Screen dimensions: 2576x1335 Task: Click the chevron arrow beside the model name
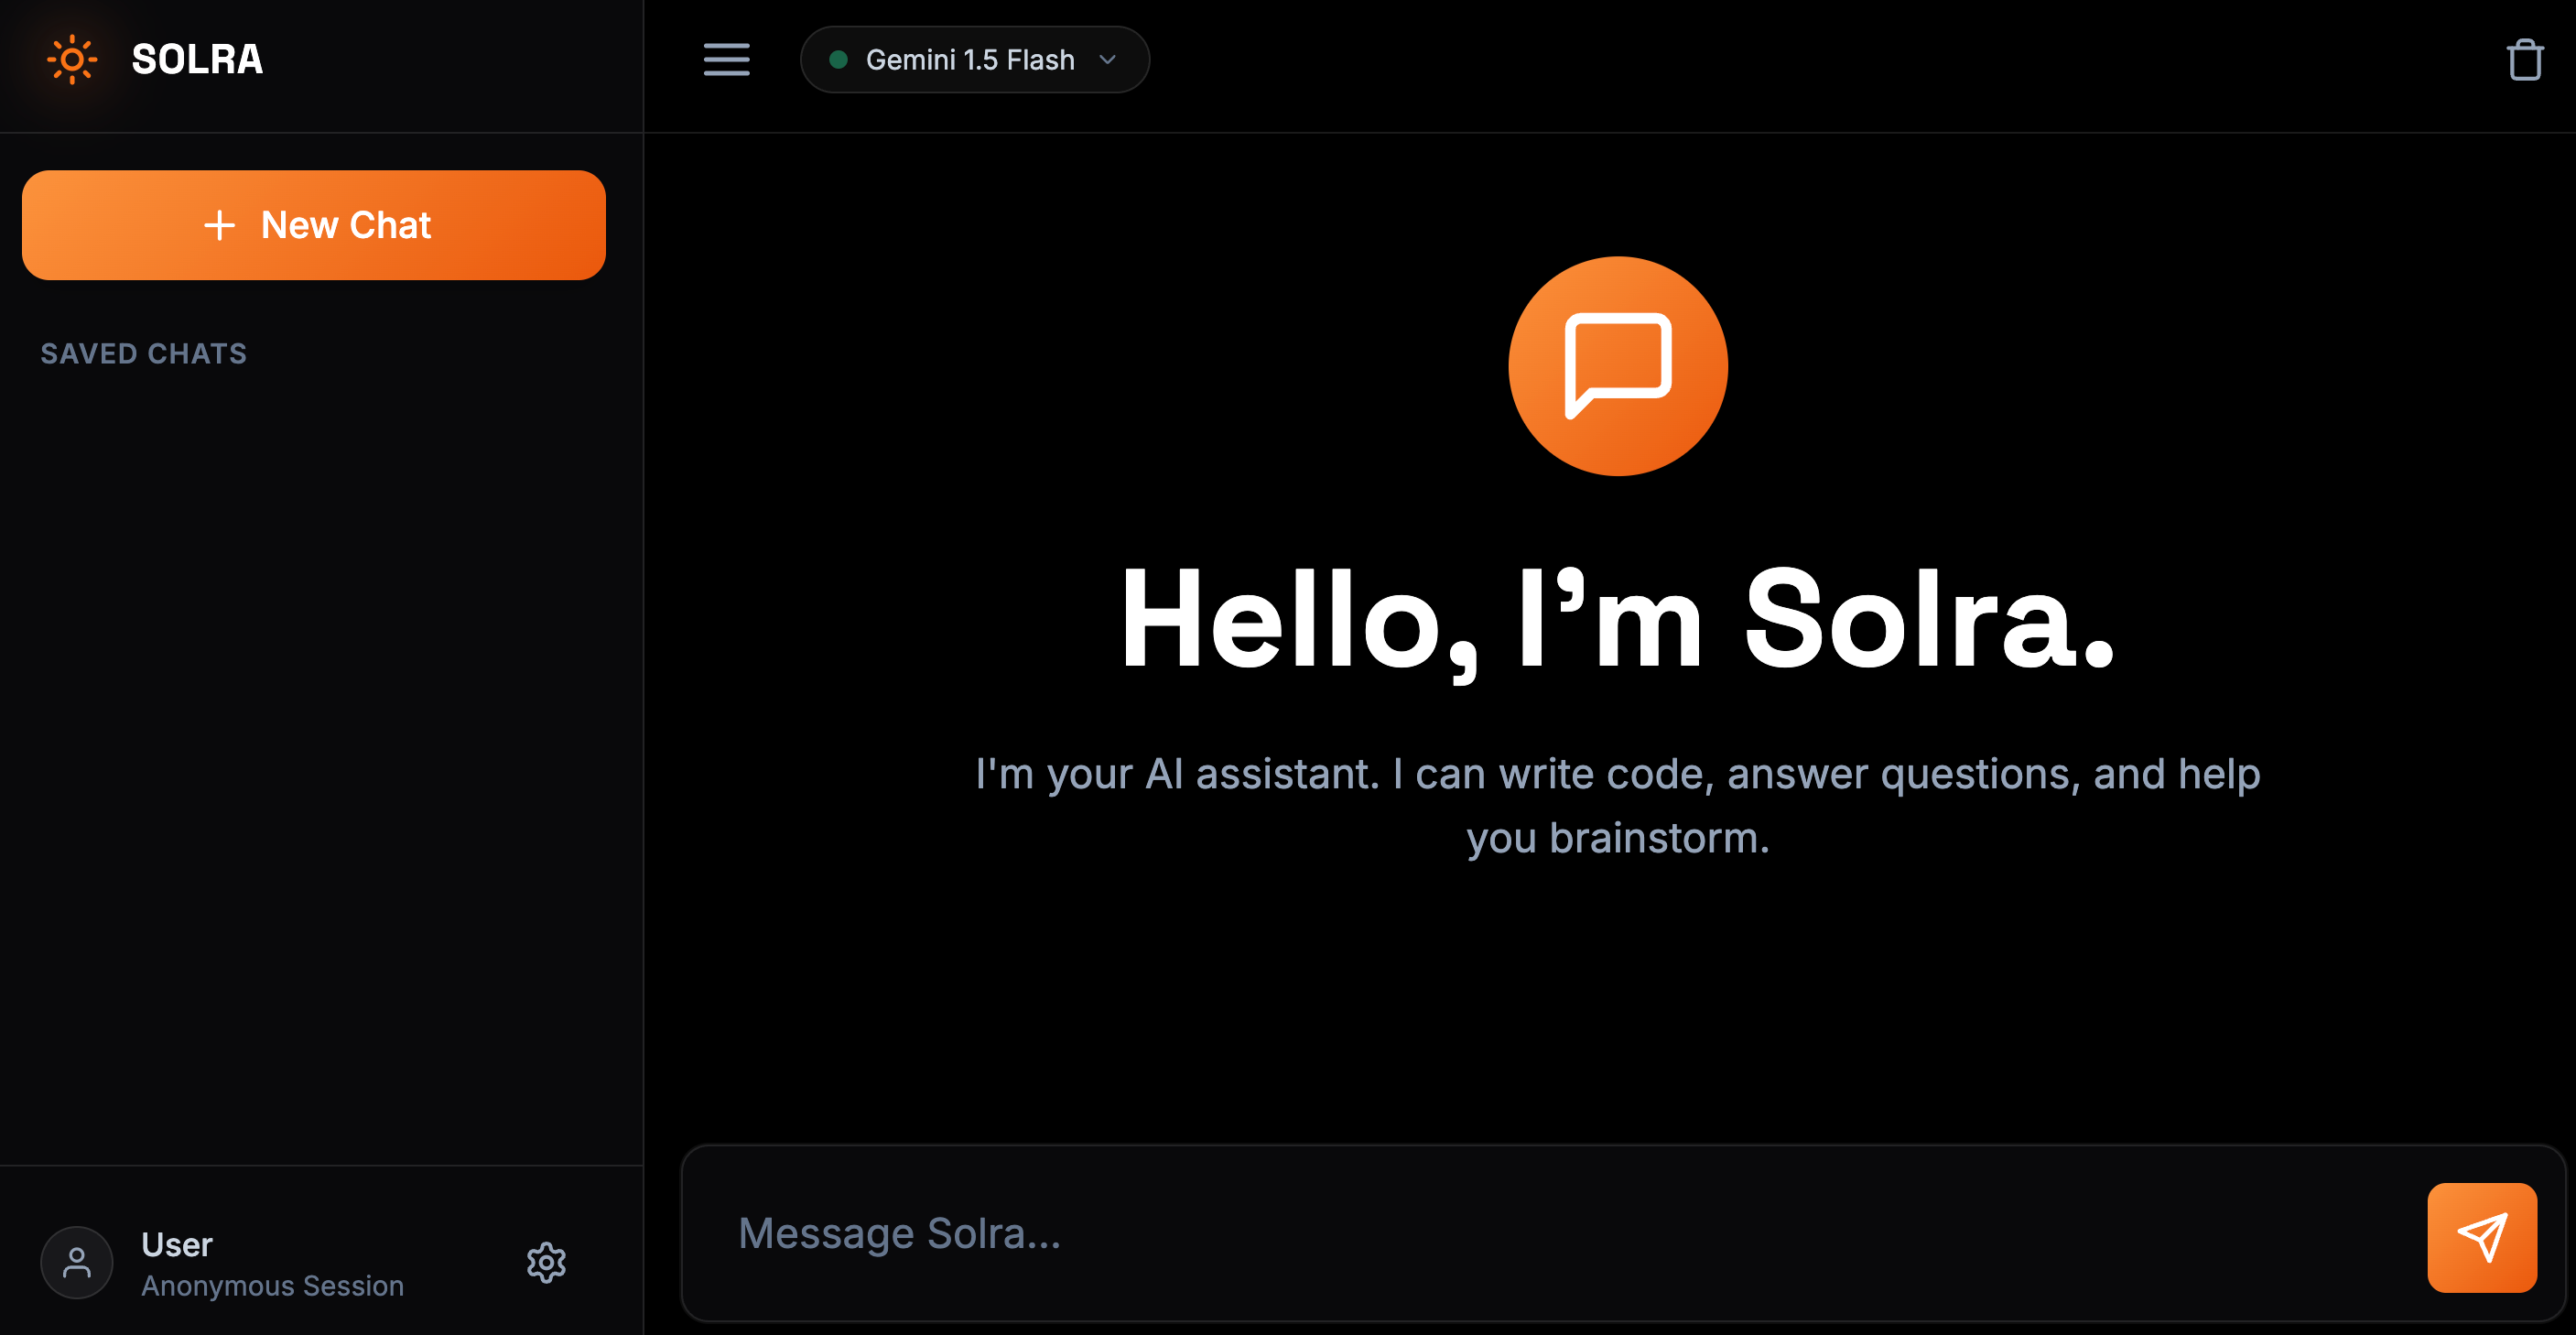1107,60
